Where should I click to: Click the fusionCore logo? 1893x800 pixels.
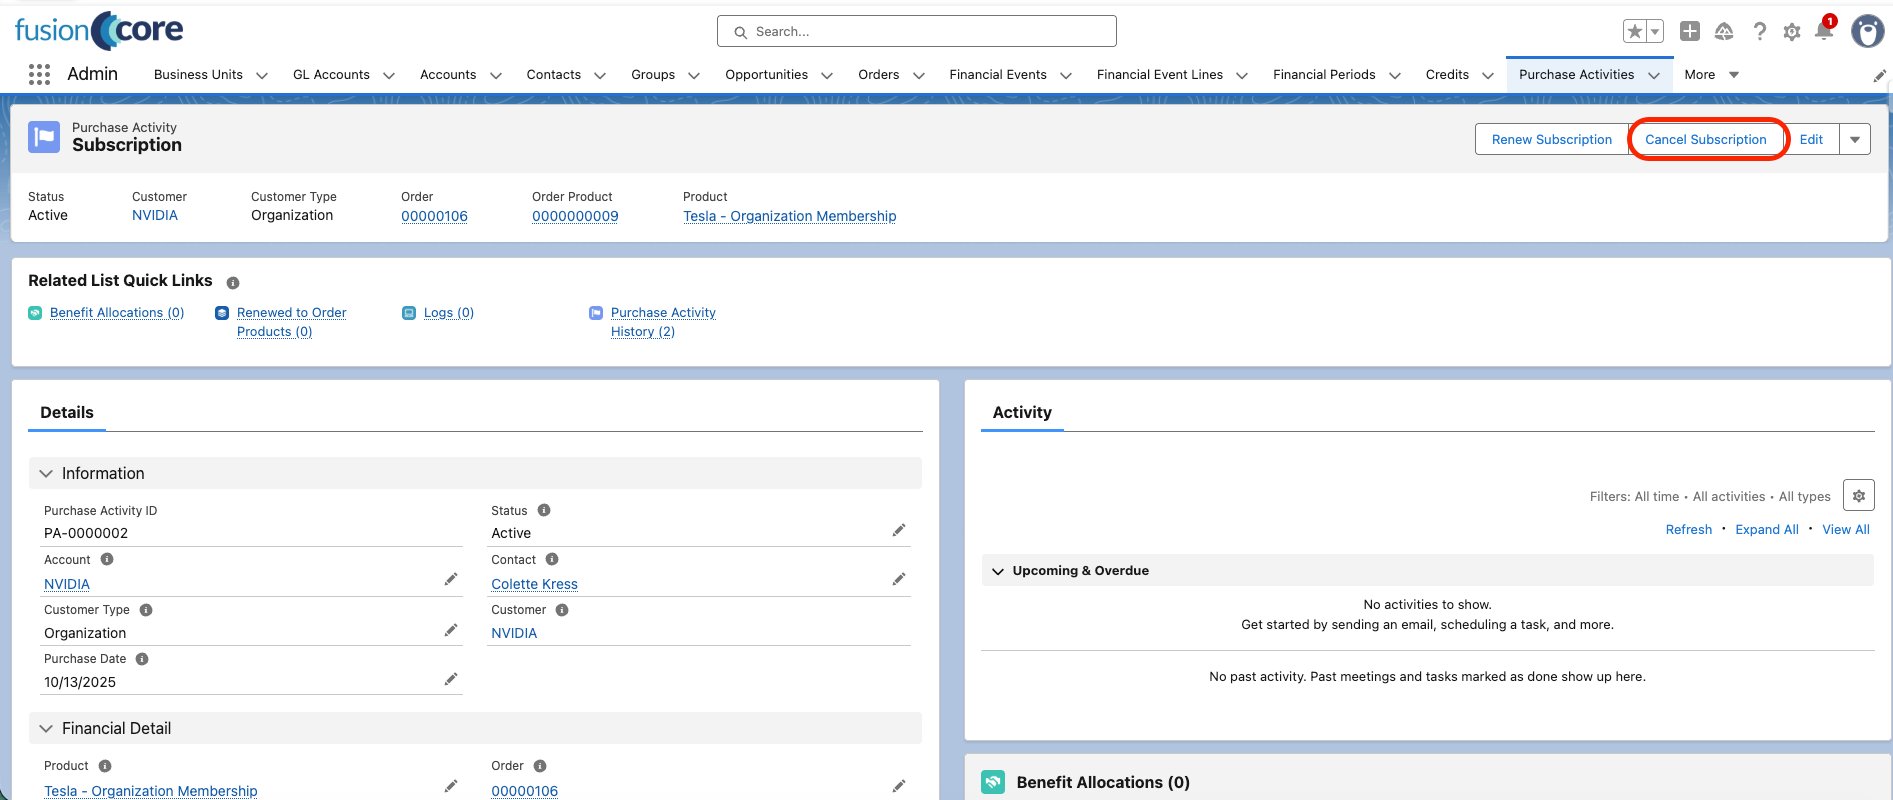click(x=99, y=31)
